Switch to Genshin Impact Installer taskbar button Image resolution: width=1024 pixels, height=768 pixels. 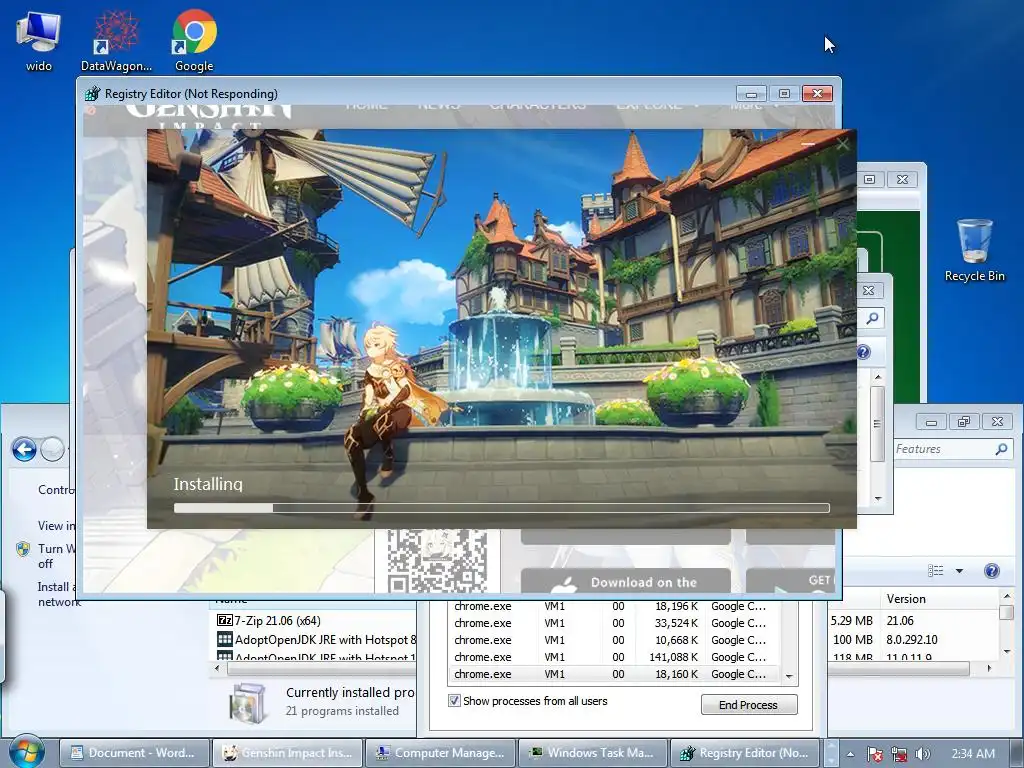tap(287, 753)
